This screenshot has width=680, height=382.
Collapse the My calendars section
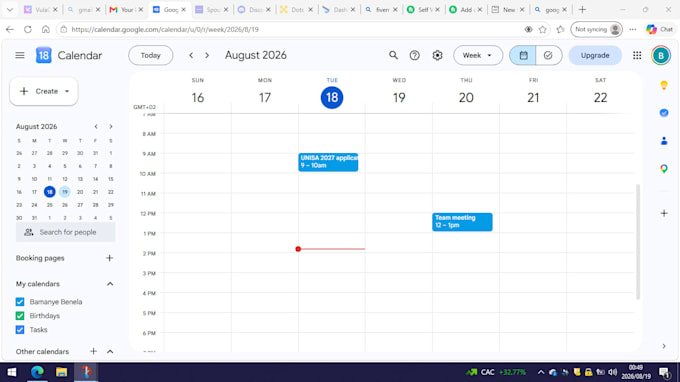pyautogui.click(x=110, y=284)
